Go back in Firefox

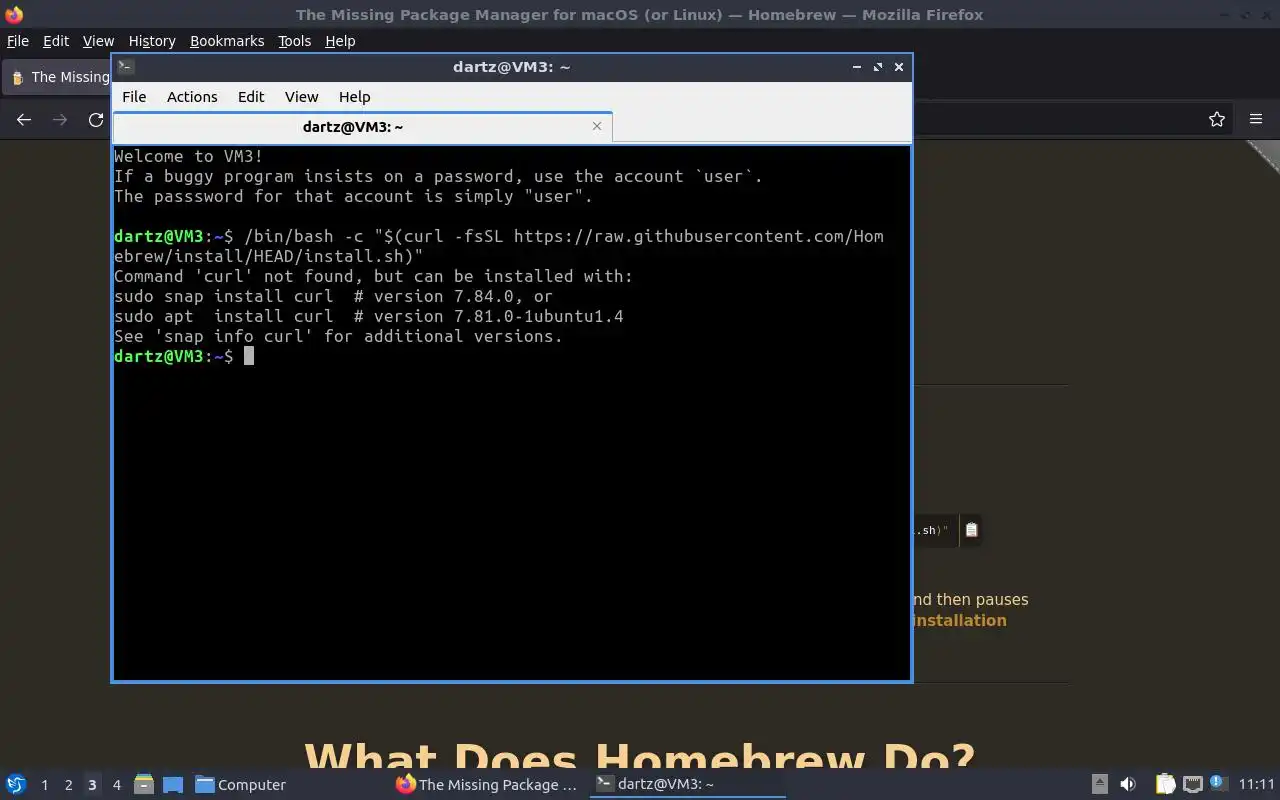24,120
